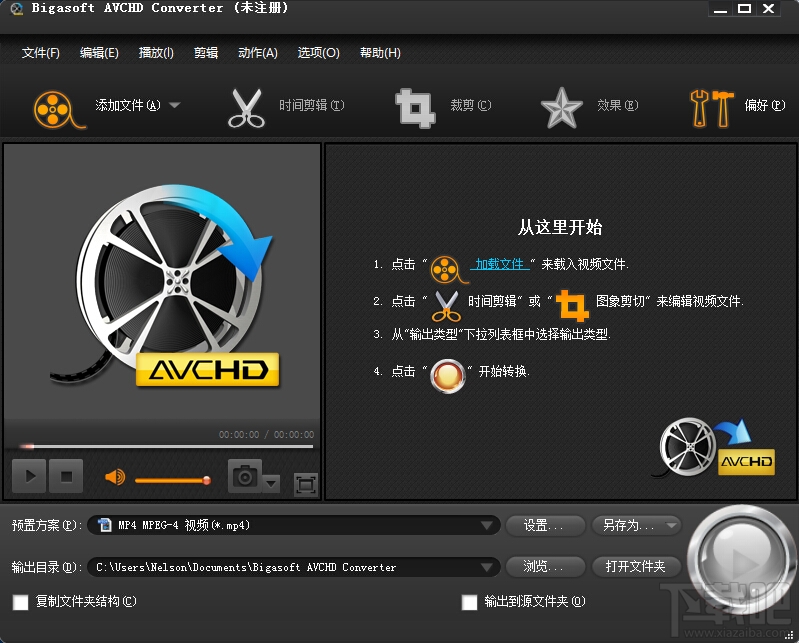Image resolution: width=799 pixels, height=643 pixels.
Task: Open the Preferences tools icon
Action: [711, 108]
